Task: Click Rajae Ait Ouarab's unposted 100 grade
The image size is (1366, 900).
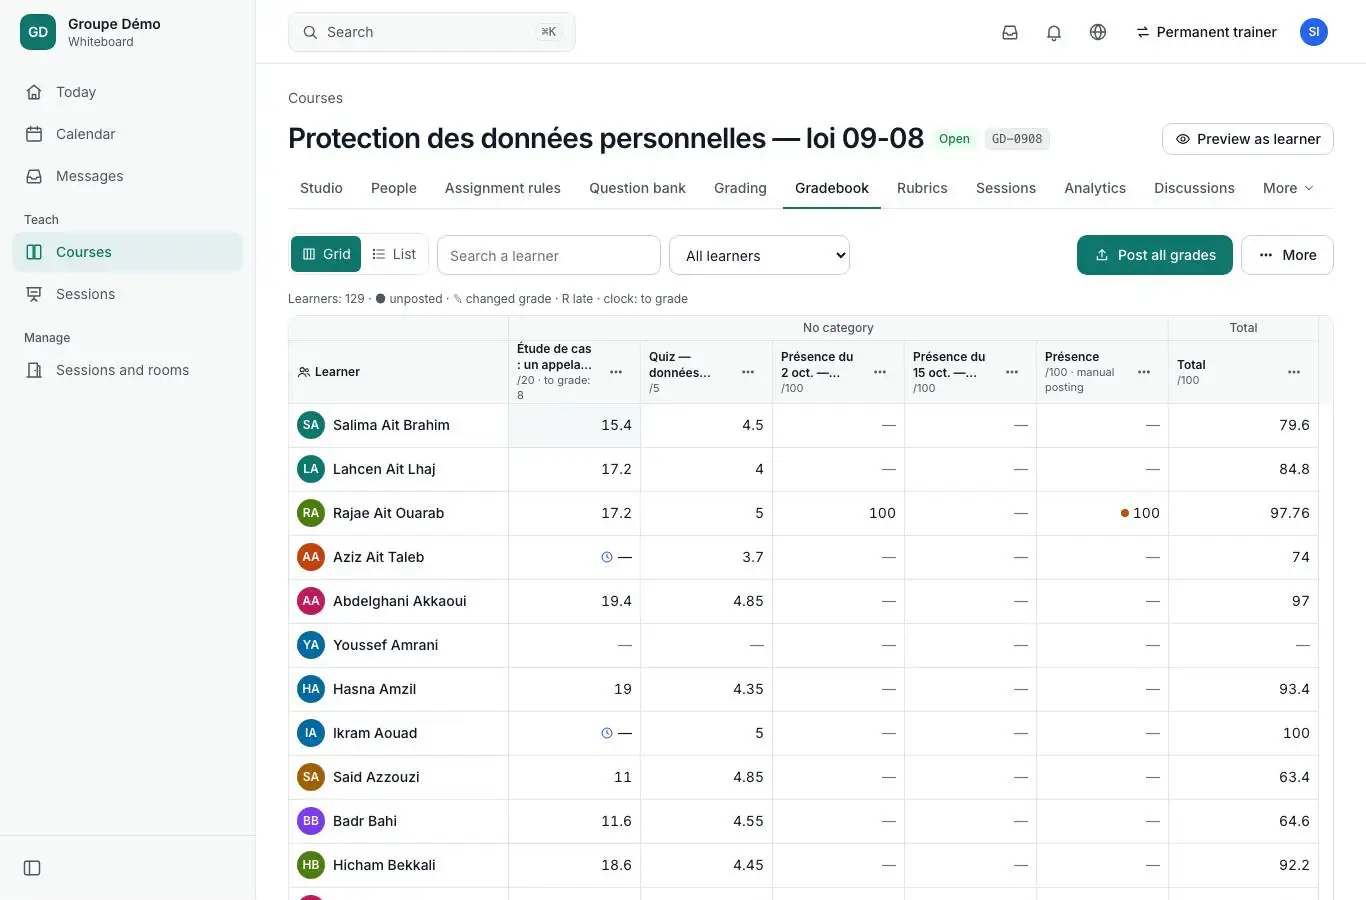Action: click(x=1102, y=513)
